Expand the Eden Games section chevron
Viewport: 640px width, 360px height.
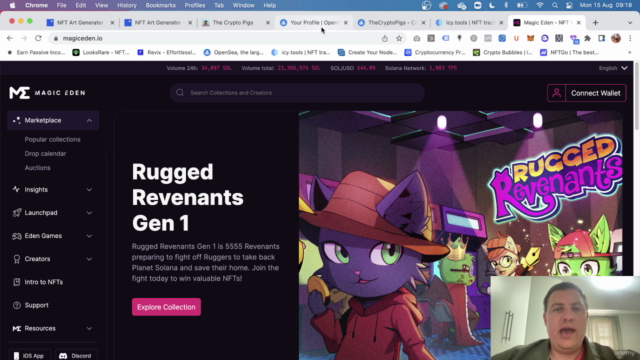[89, 236]
